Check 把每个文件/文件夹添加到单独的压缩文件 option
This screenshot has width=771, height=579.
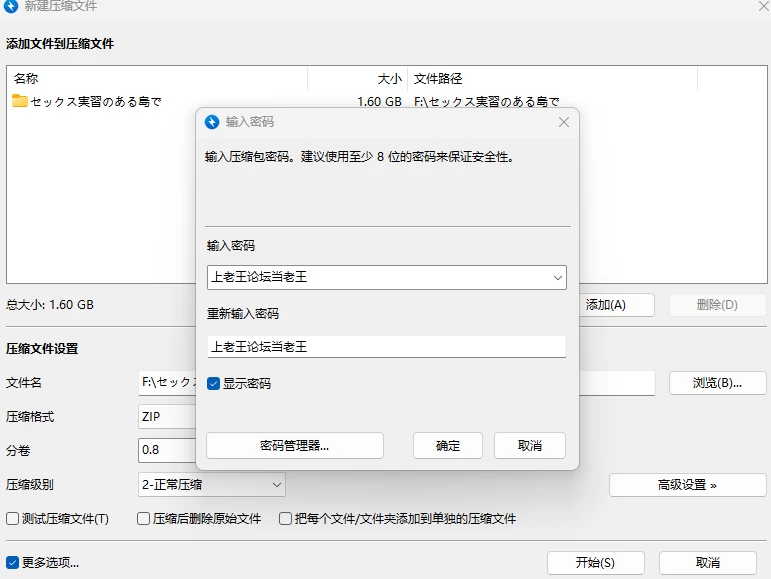pyautogui.click(x=285, y=519)
